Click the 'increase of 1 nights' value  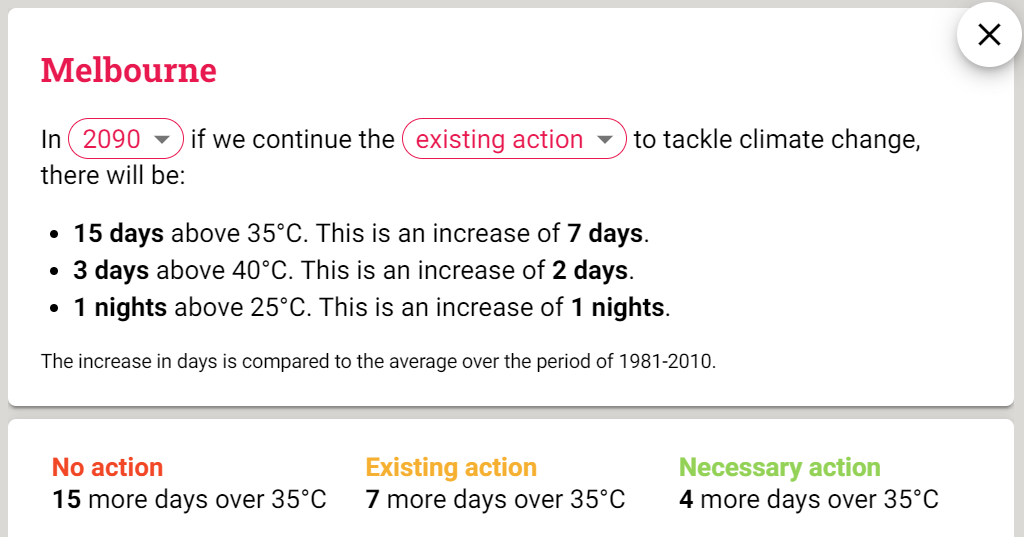[617, 307]
